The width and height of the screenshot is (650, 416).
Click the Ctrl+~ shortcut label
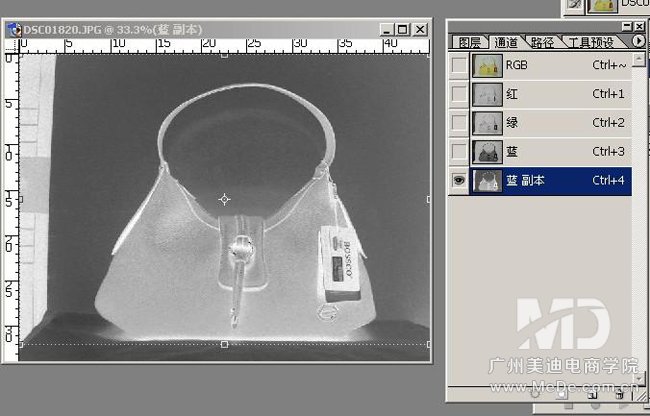(609, 65)
